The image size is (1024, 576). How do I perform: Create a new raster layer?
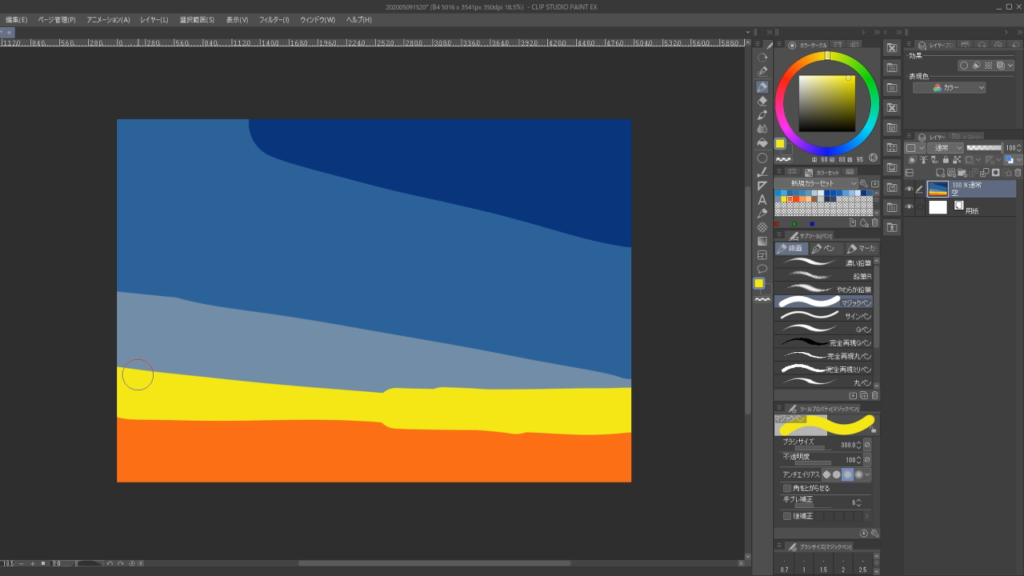(940, 172)
